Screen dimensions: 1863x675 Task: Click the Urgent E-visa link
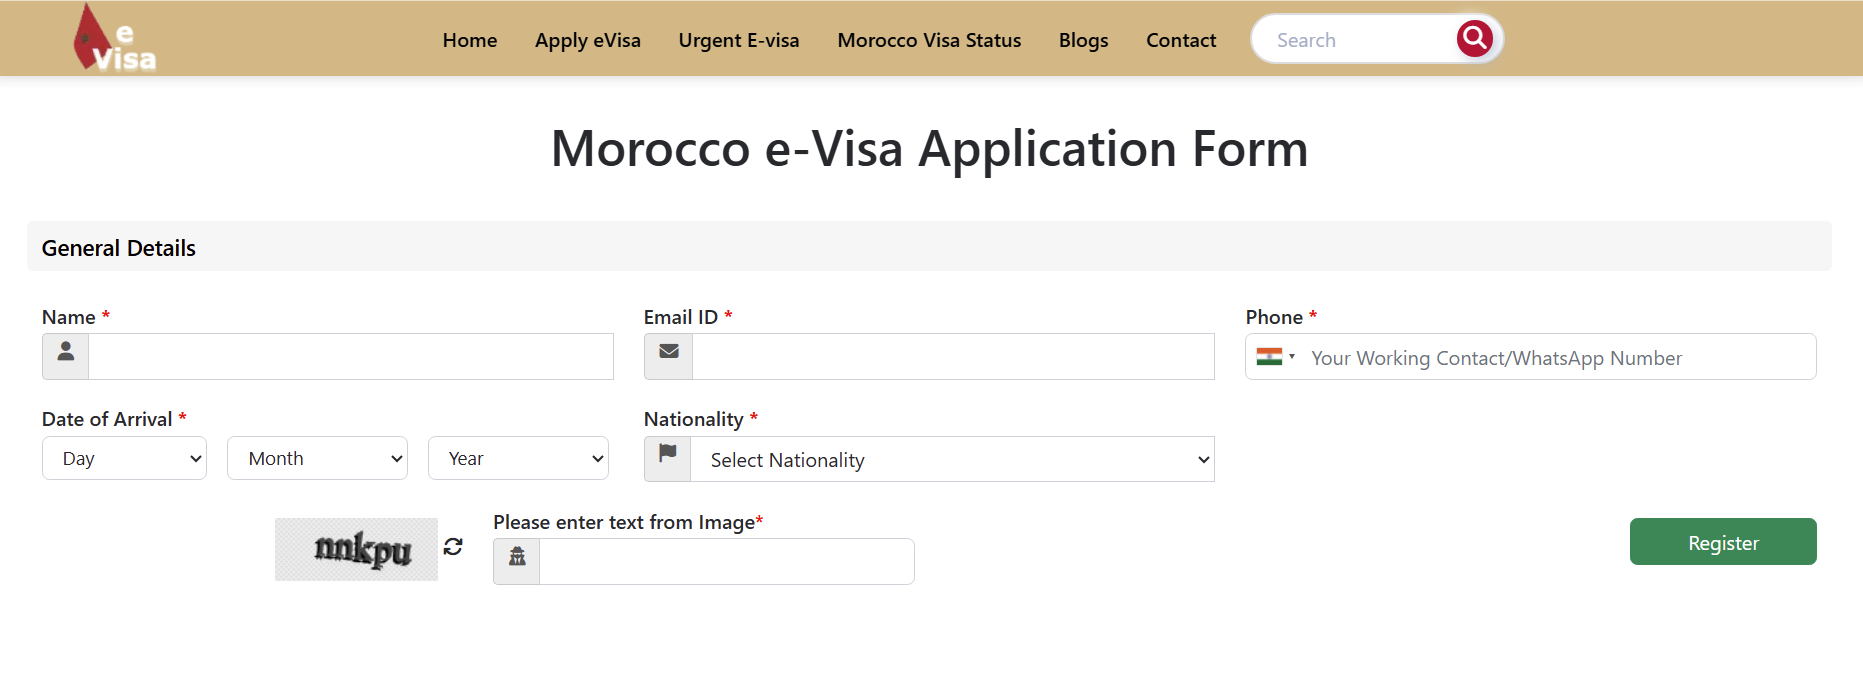click(739, 40)
